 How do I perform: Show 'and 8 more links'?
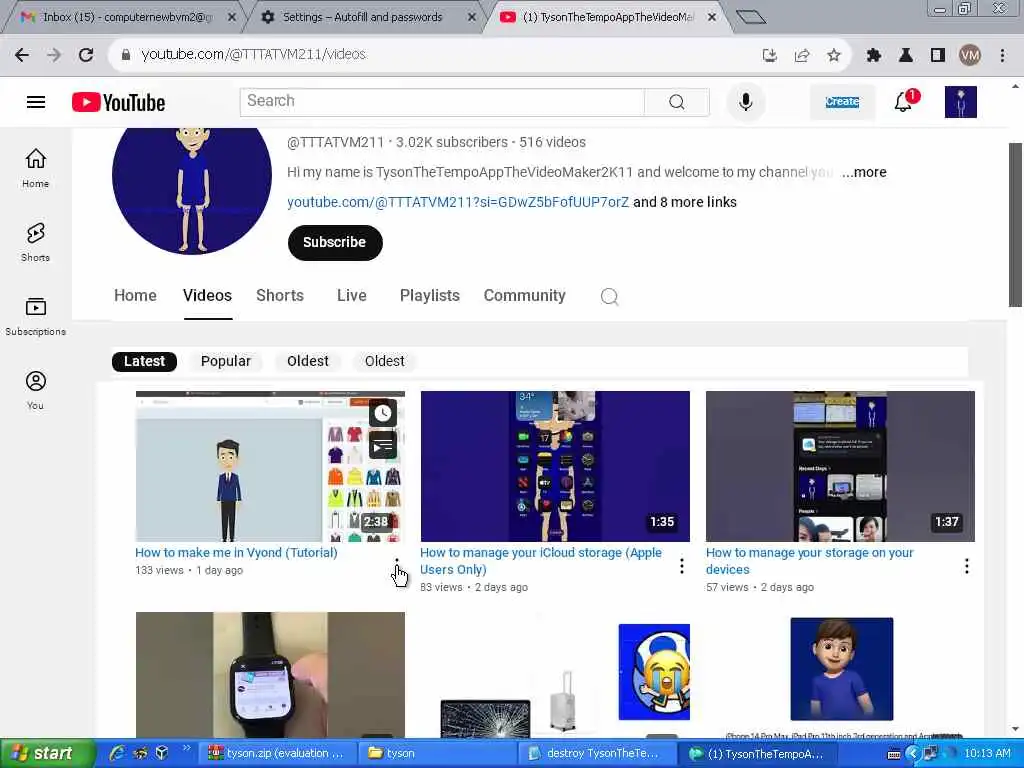(684, 202)
